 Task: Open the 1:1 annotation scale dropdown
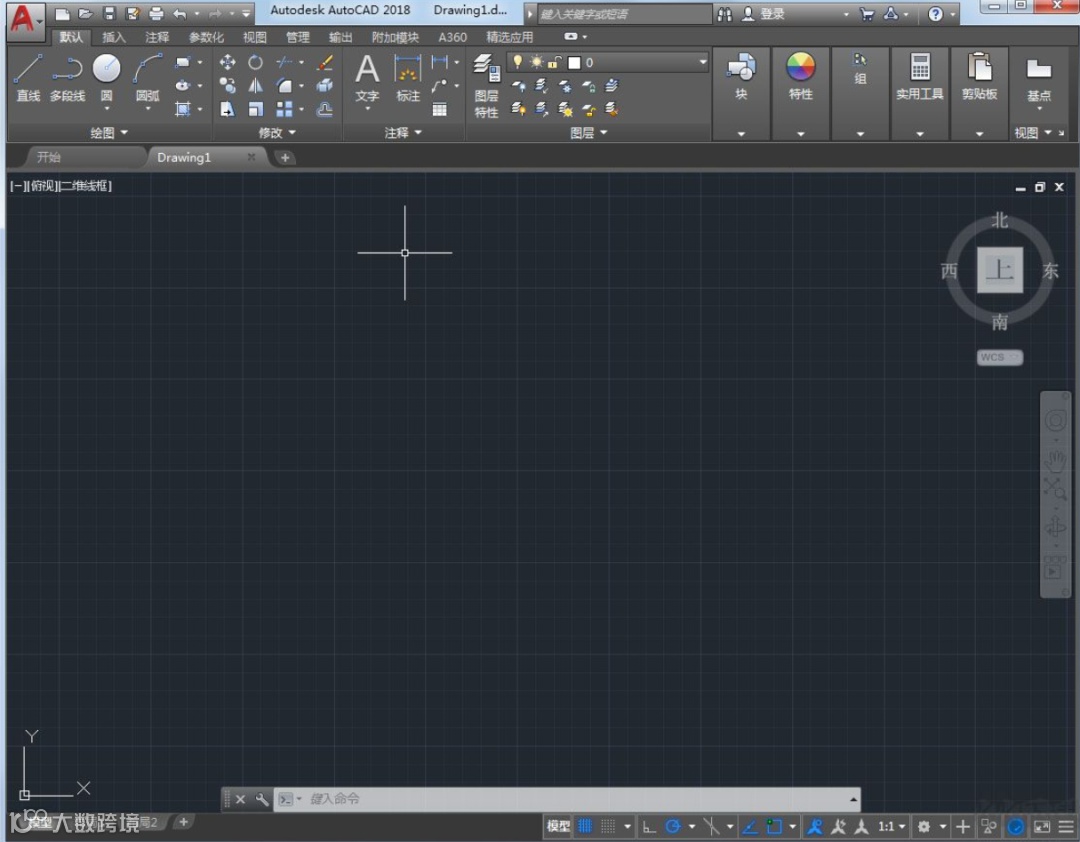click(x=891, y=826)
